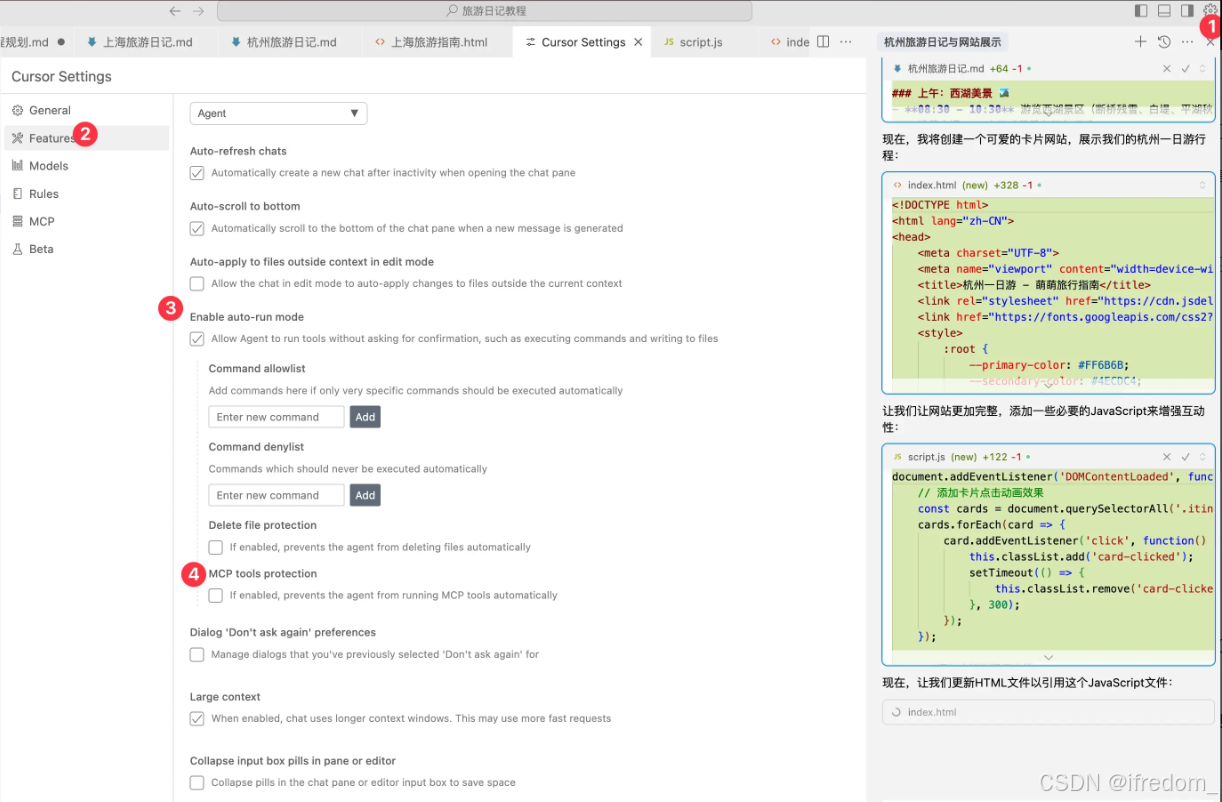This screenshot has height=802, width=1222.
Task: Expand script.js diff card chevrons
Action: [x=1203, y=457]
